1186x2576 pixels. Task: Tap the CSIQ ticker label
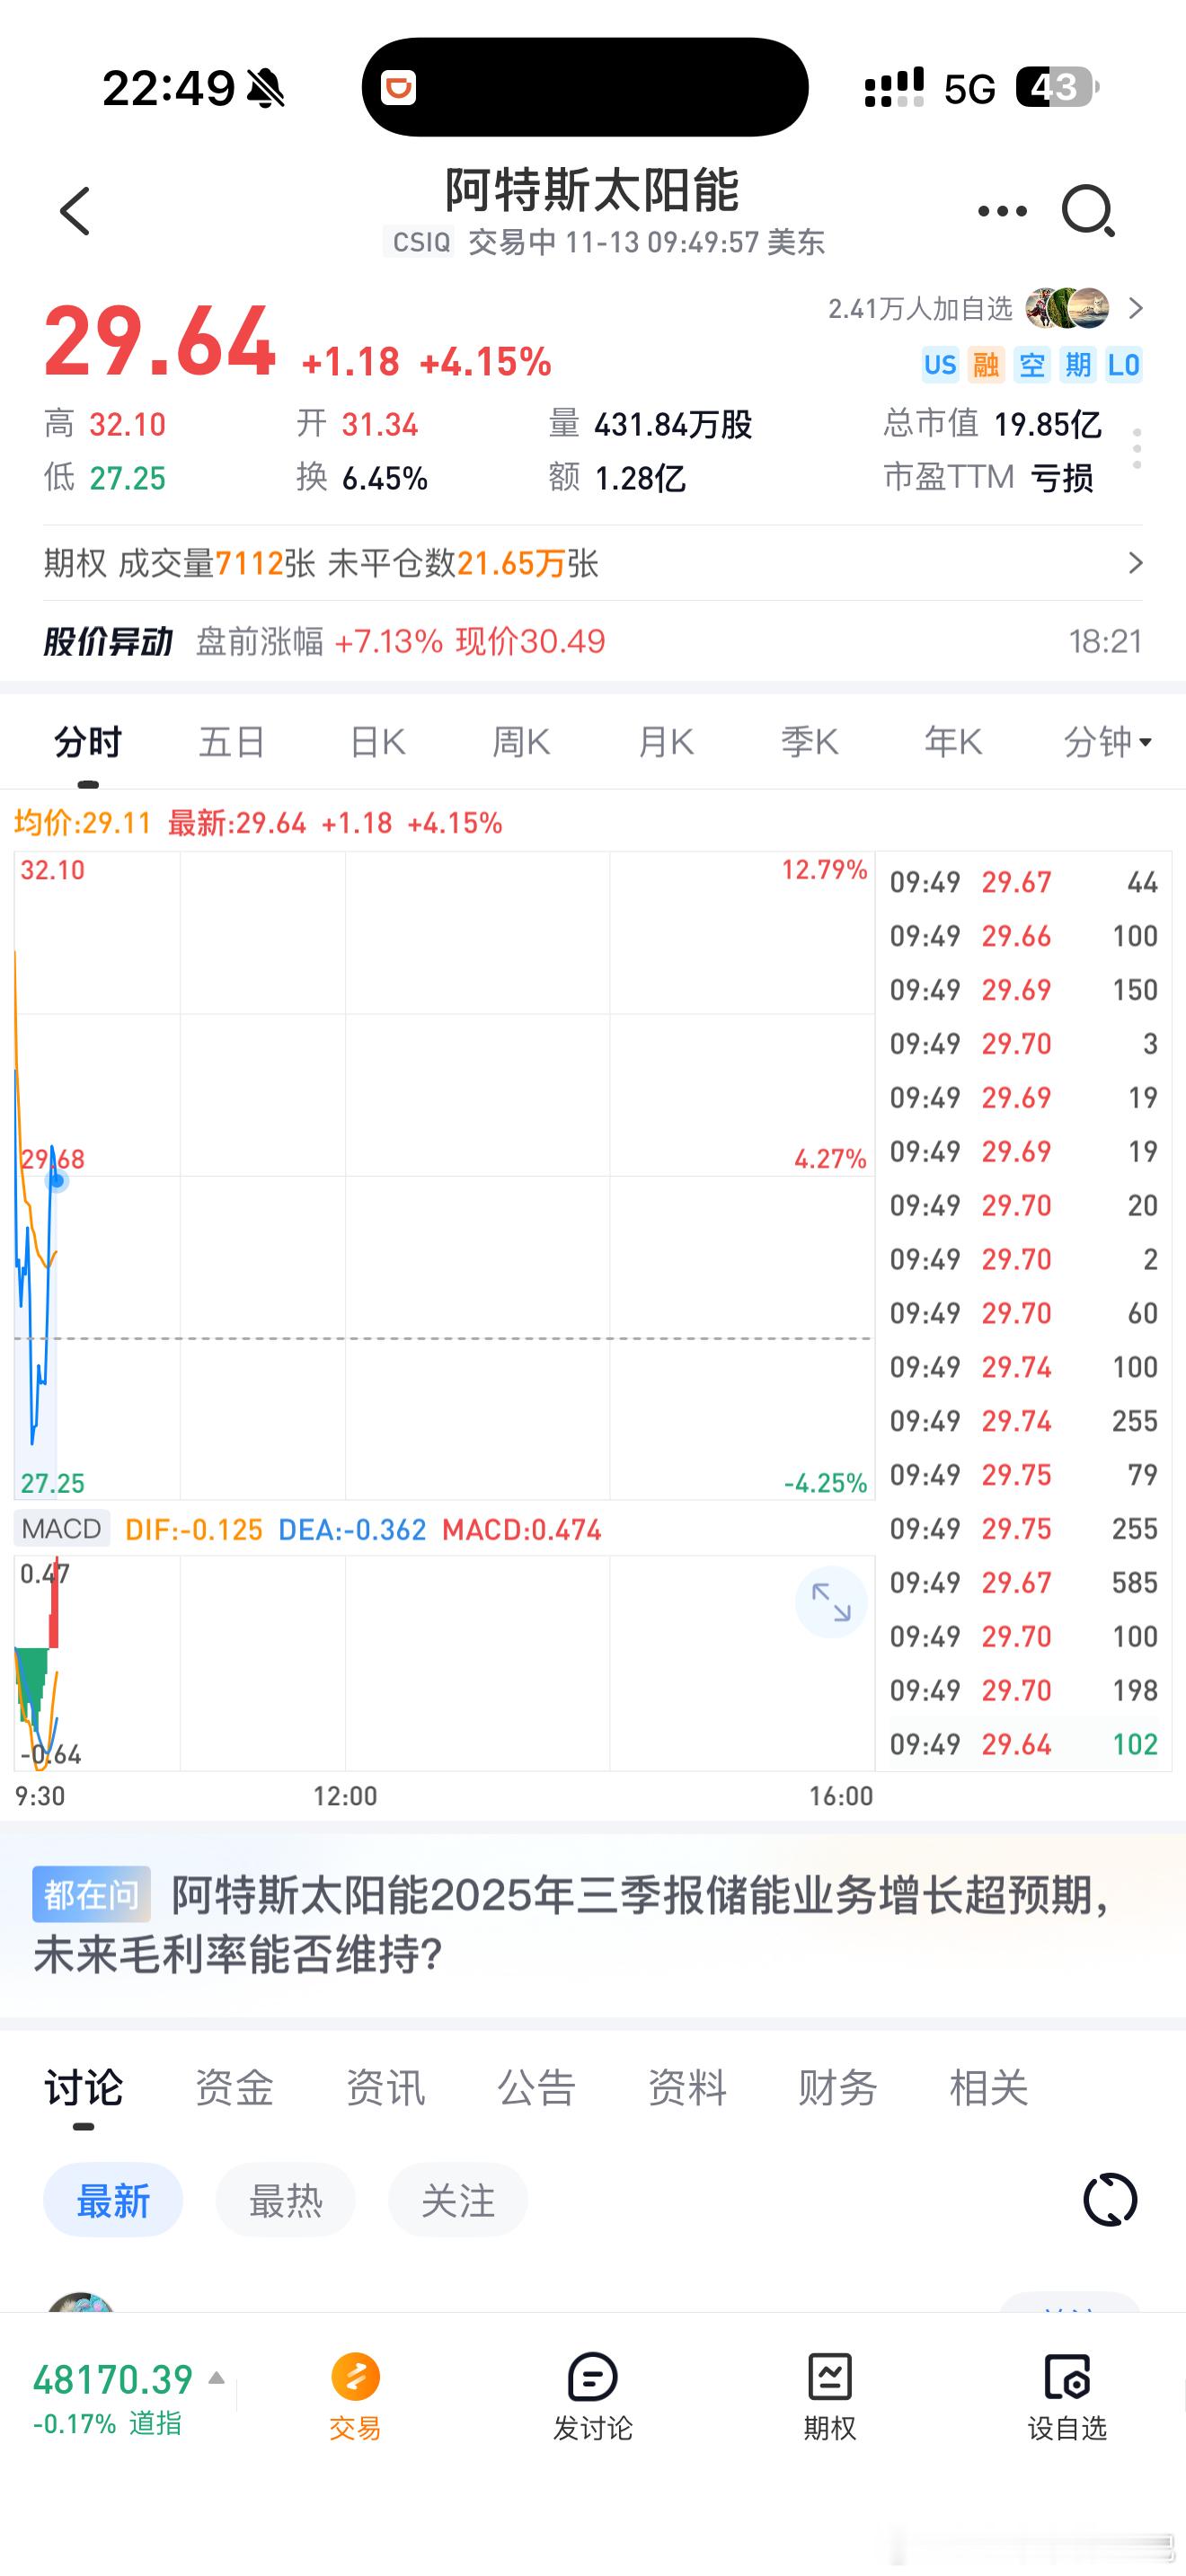point(421,242)
